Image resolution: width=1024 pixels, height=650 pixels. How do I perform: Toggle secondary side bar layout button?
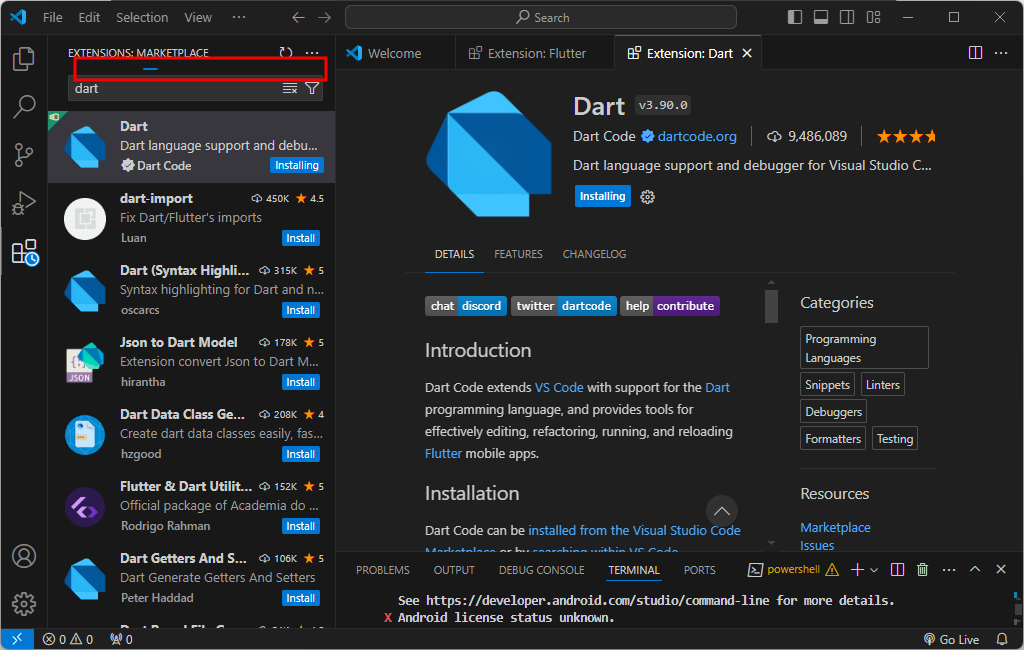tap(847, 18)
